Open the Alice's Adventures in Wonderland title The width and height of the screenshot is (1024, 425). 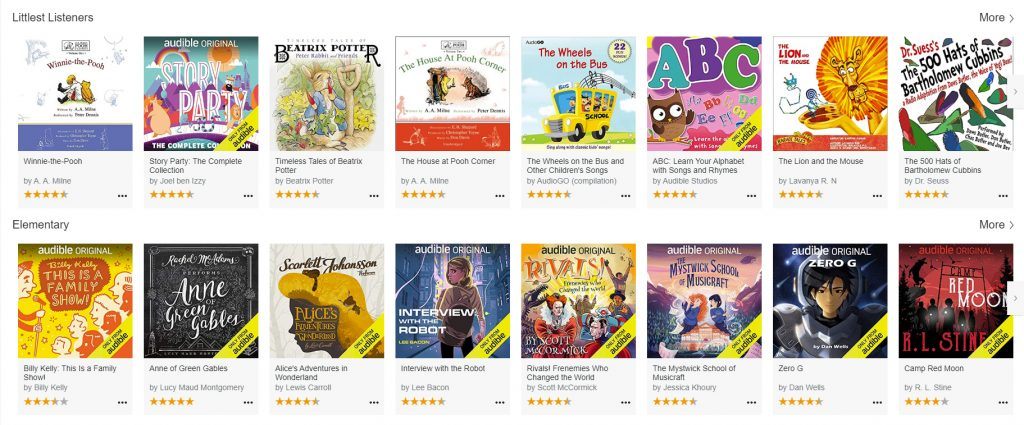(311, 373)
